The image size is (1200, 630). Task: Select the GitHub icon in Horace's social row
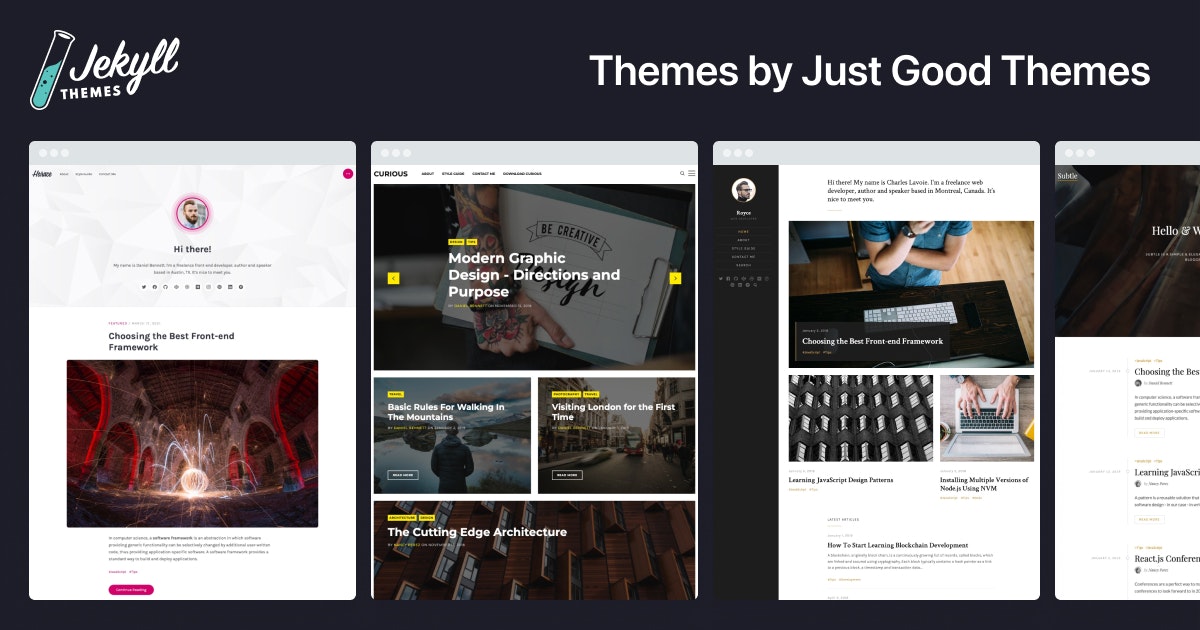point(165,287)
